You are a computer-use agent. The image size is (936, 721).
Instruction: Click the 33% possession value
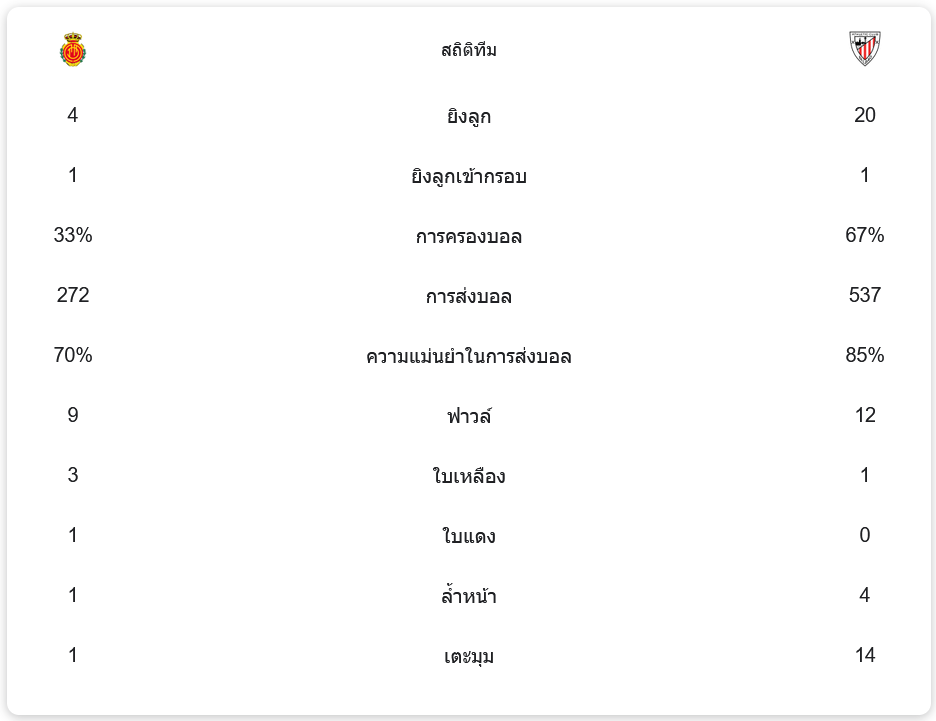(x=73, y=235)
